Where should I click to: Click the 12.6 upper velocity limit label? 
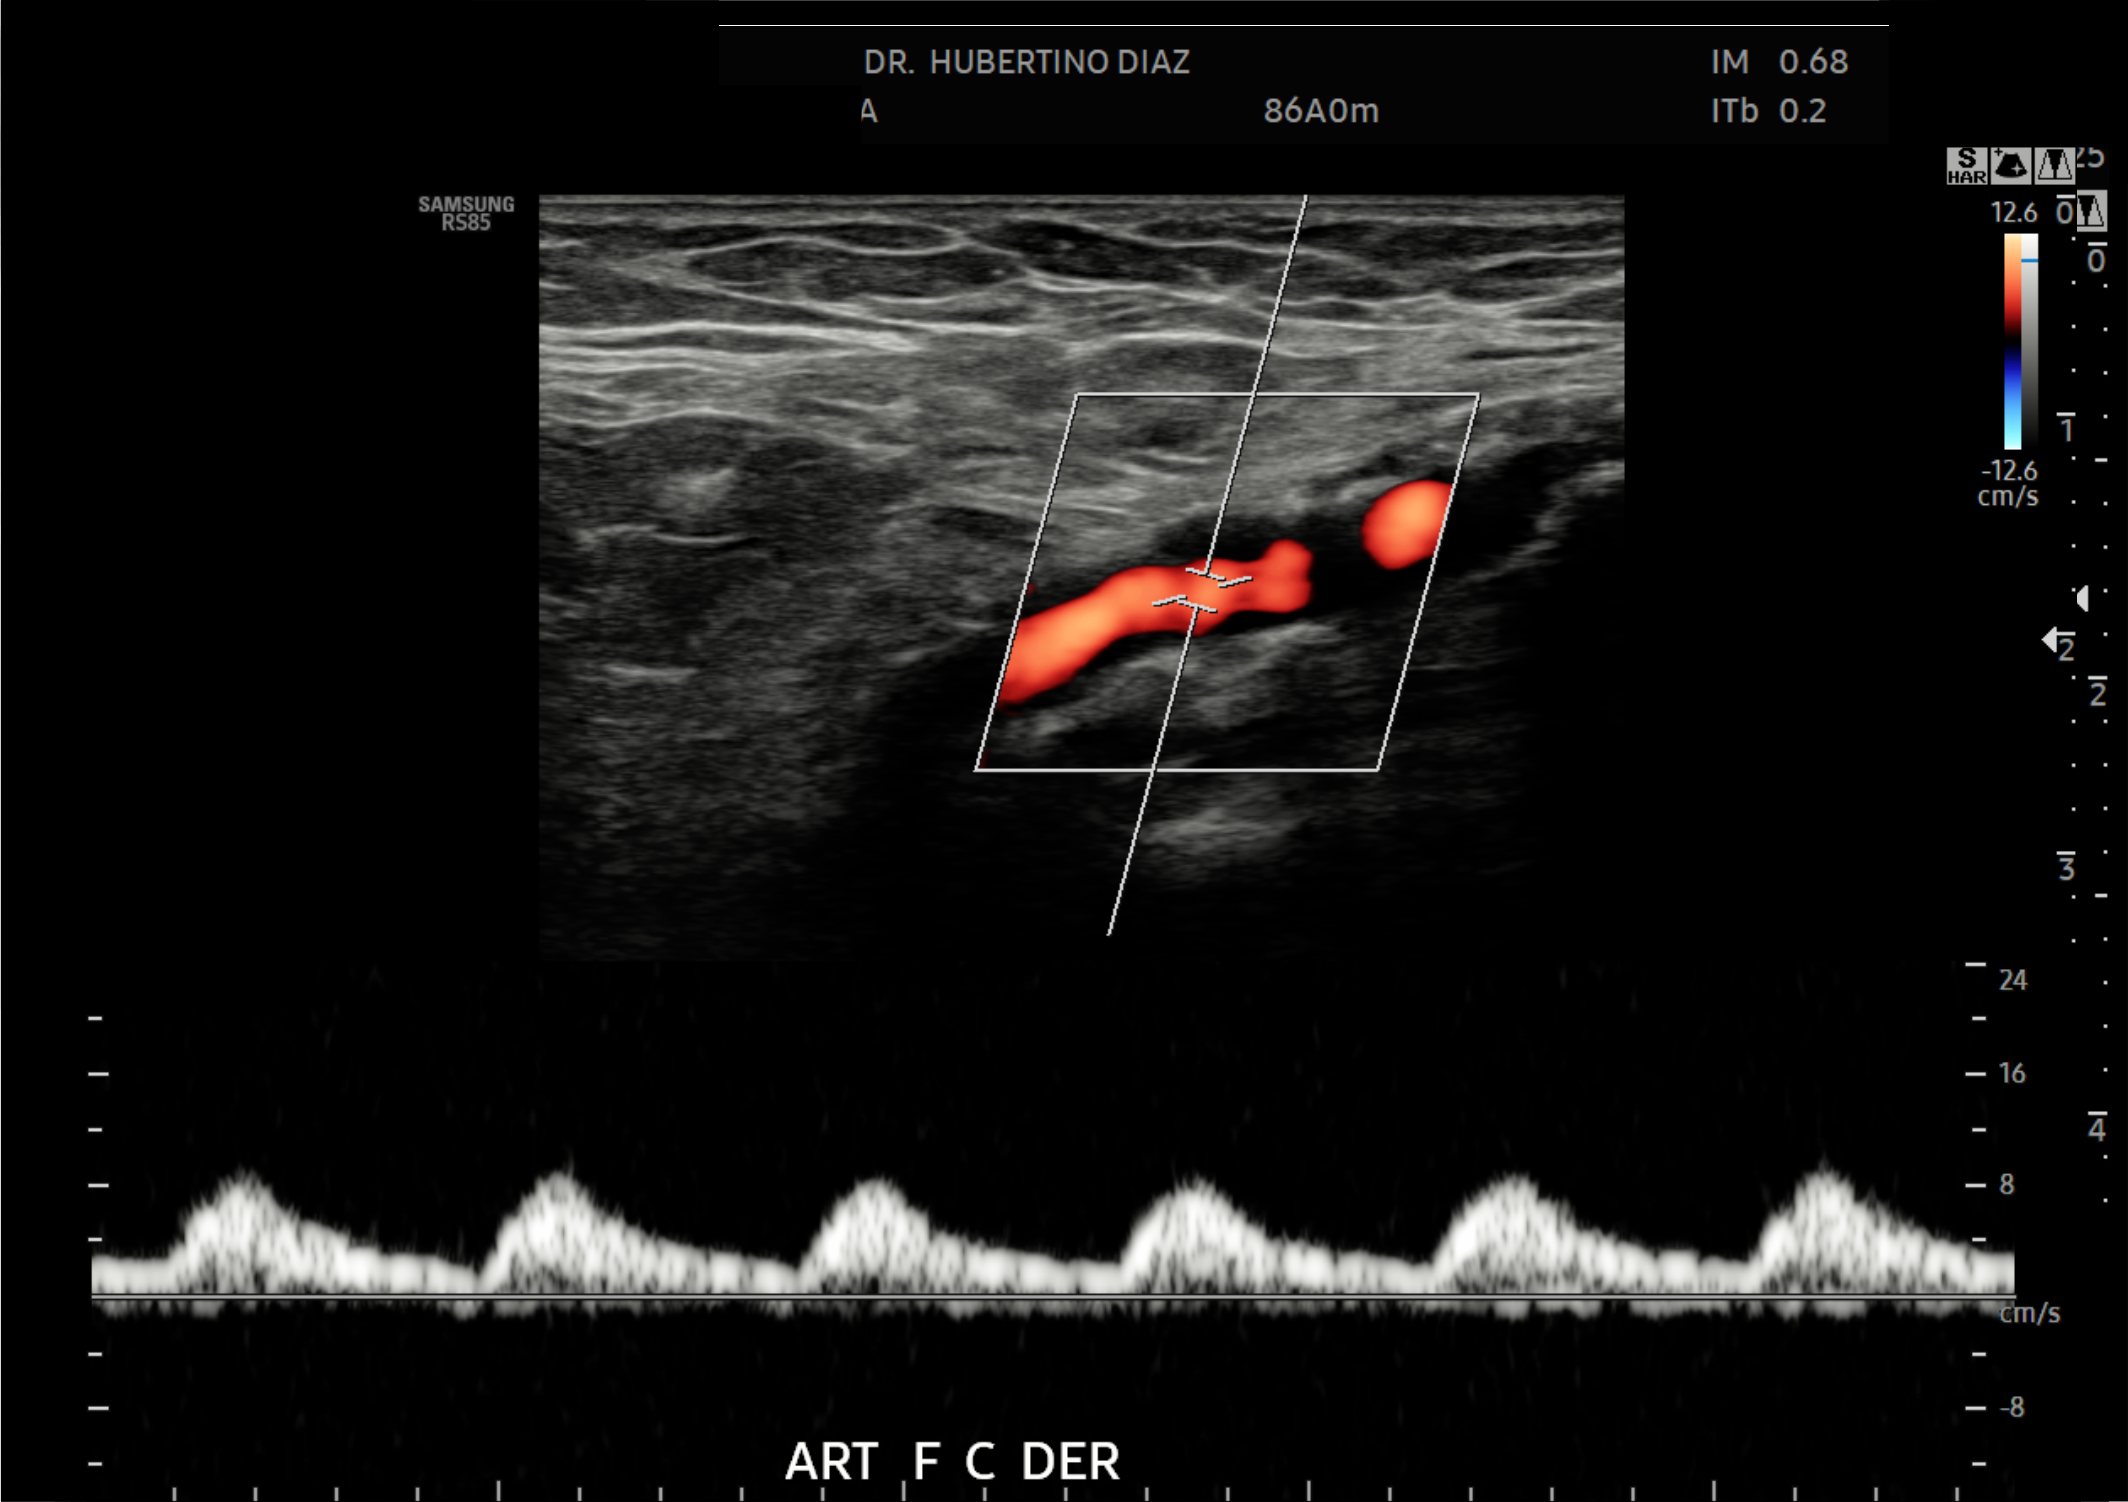2013,212
